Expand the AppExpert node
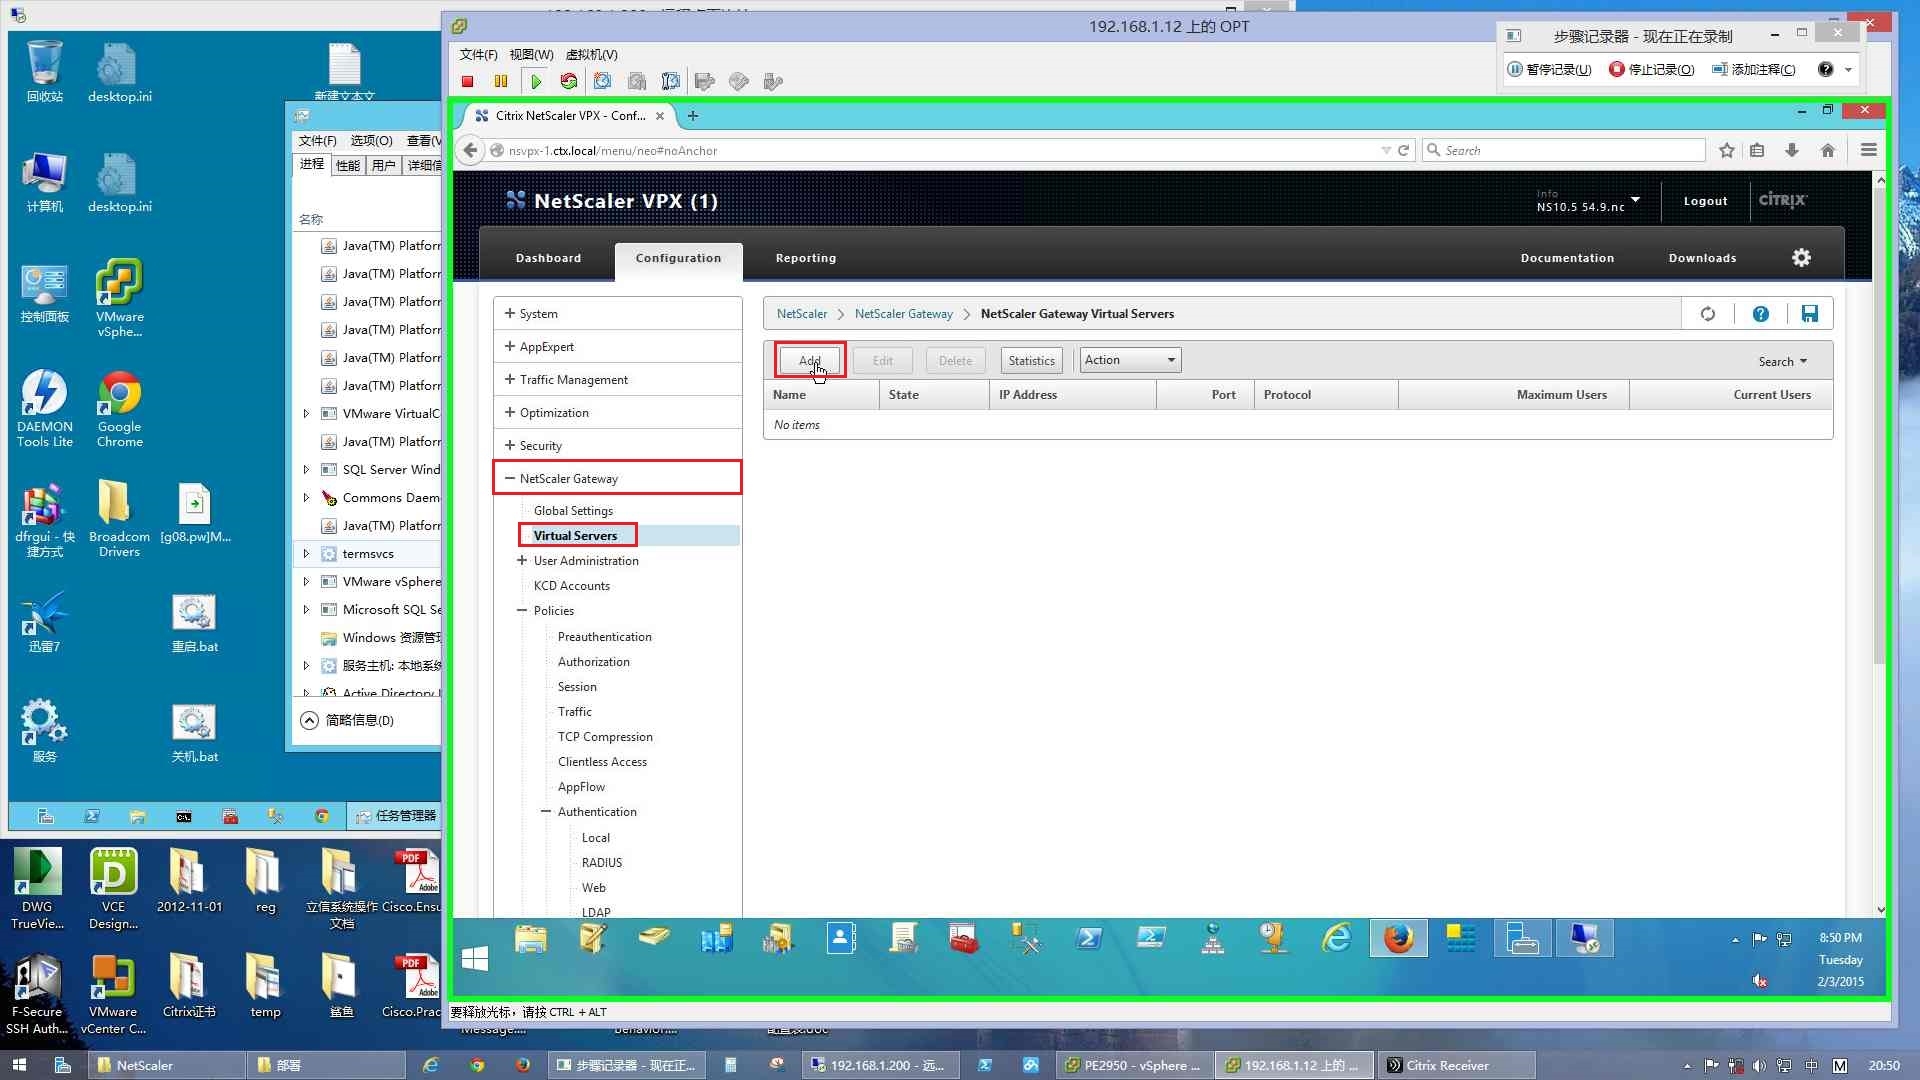The height and width of the screenshot is (1080, 1920). click(x=510, y=347)
